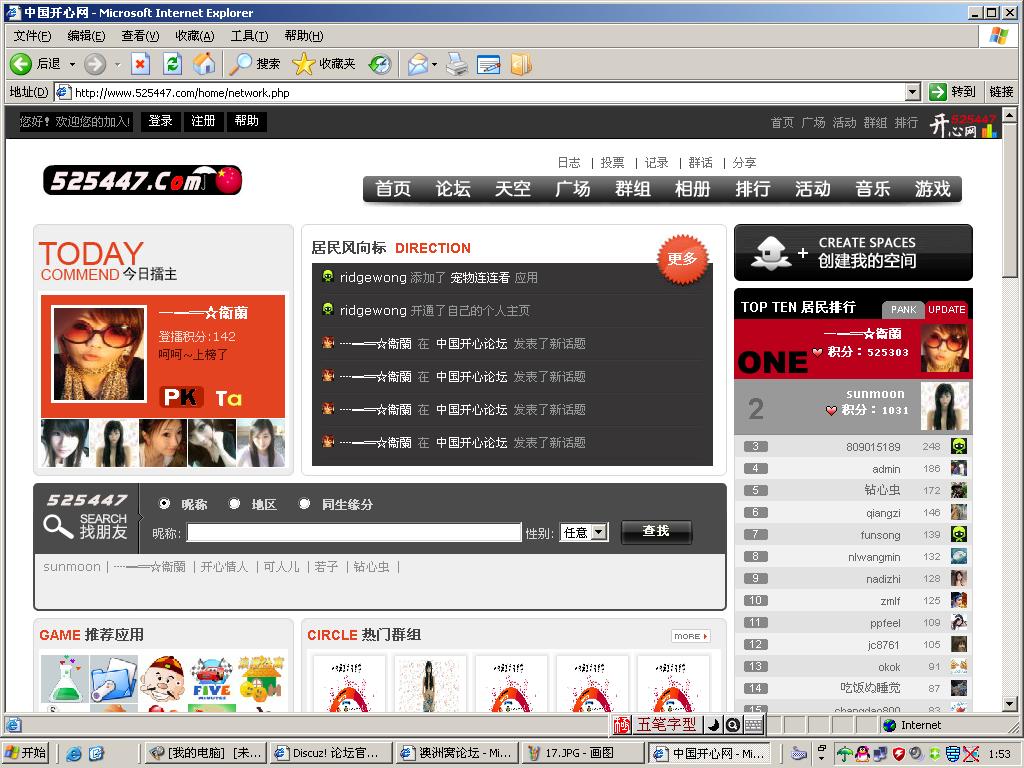Screen dimensions: 1024x768
Task: Open the 文件 menu
Action: 32,35
